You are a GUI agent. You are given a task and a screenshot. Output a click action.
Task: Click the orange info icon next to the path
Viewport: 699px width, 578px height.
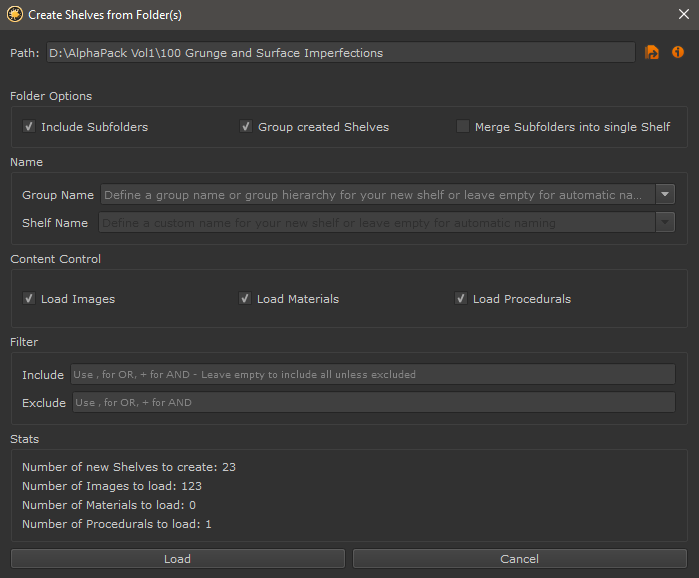click(677, 53)
